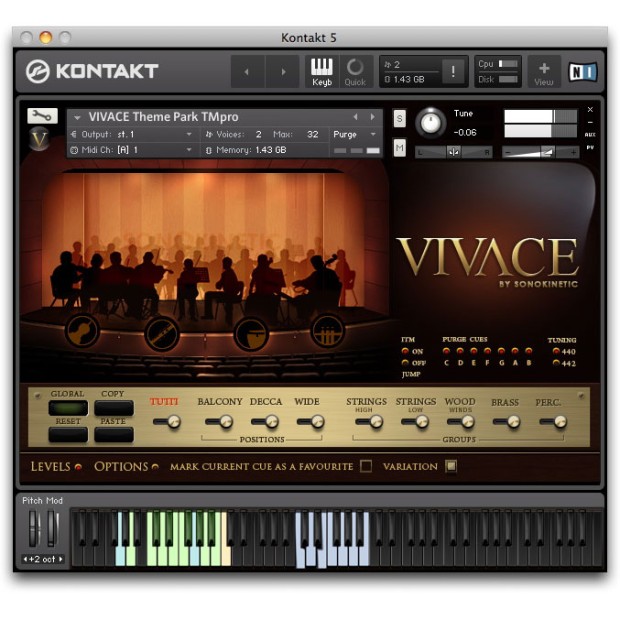The height and width of the screenshot is (620, 620).
Task: Close the instrument with X icon
Action: point(590,109)
